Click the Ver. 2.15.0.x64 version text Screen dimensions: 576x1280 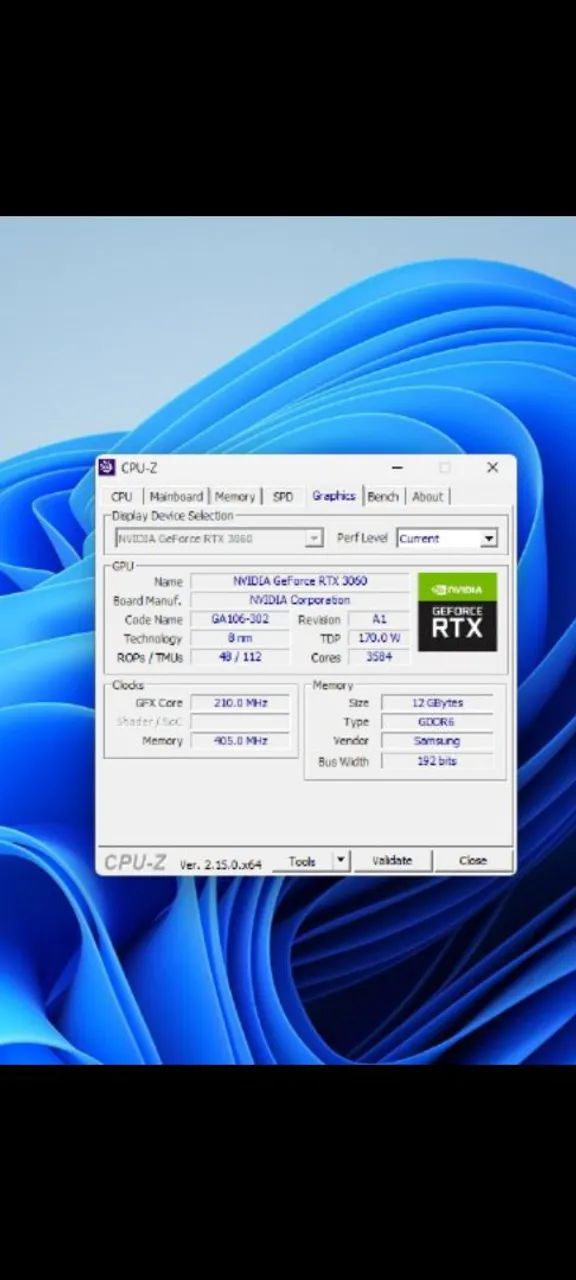pos(220,864)
